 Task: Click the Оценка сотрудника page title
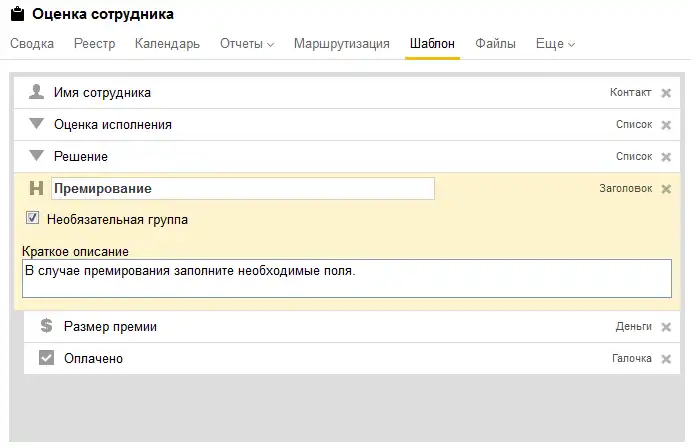[103, 14]
